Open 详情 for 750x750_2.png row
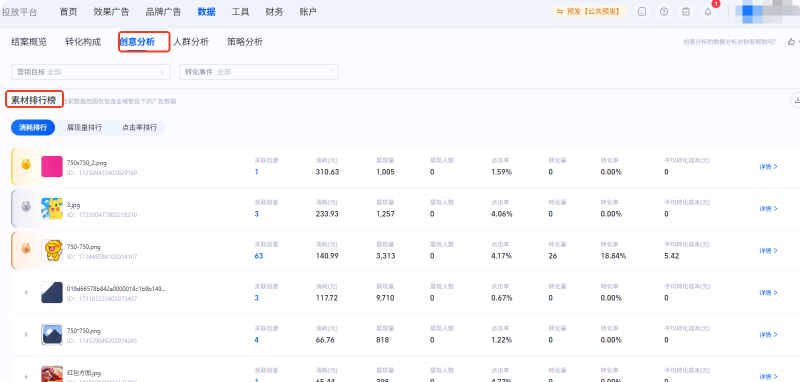This screenshot has width=800, height=382. point(768,167)
